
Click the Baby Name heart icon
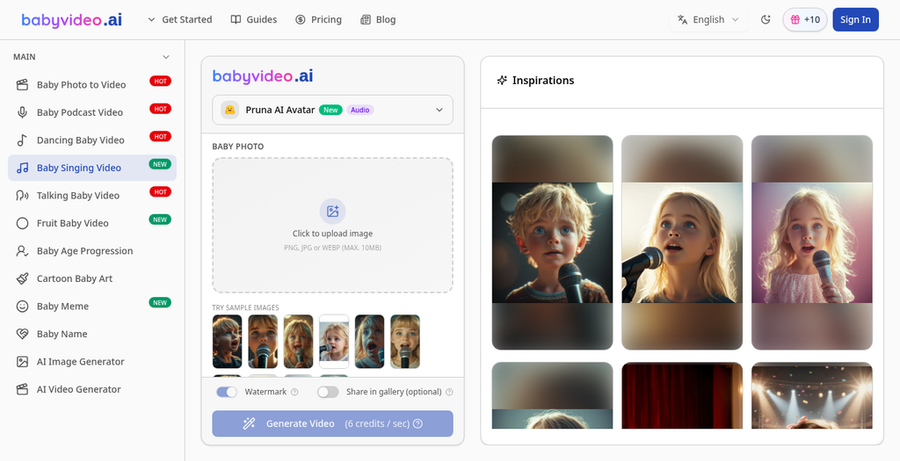coord(22,334)
